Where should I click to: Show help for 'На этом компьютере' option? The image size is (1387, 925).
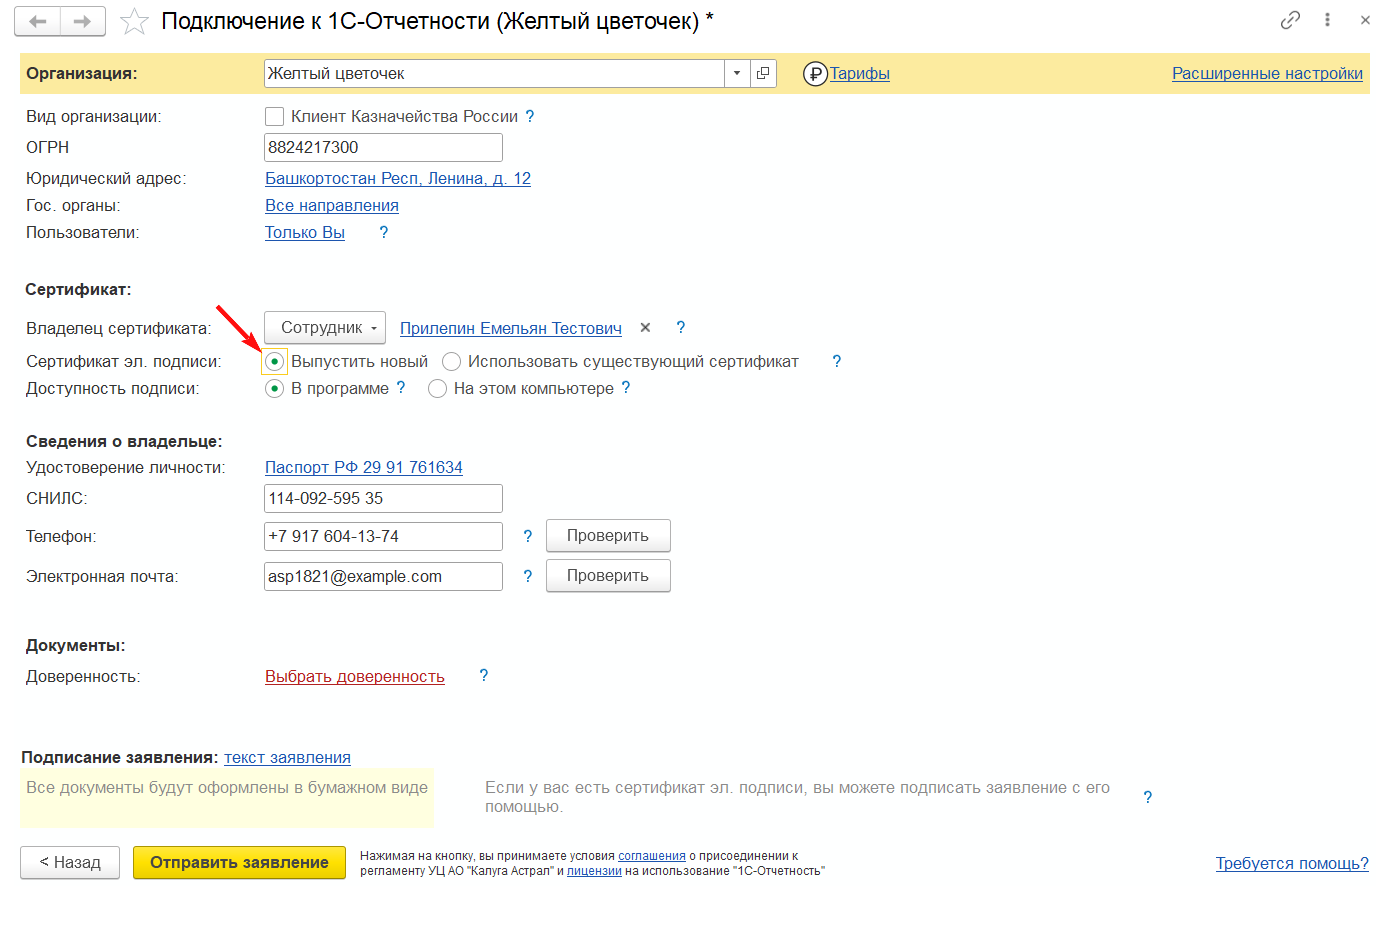pos(626,387)
